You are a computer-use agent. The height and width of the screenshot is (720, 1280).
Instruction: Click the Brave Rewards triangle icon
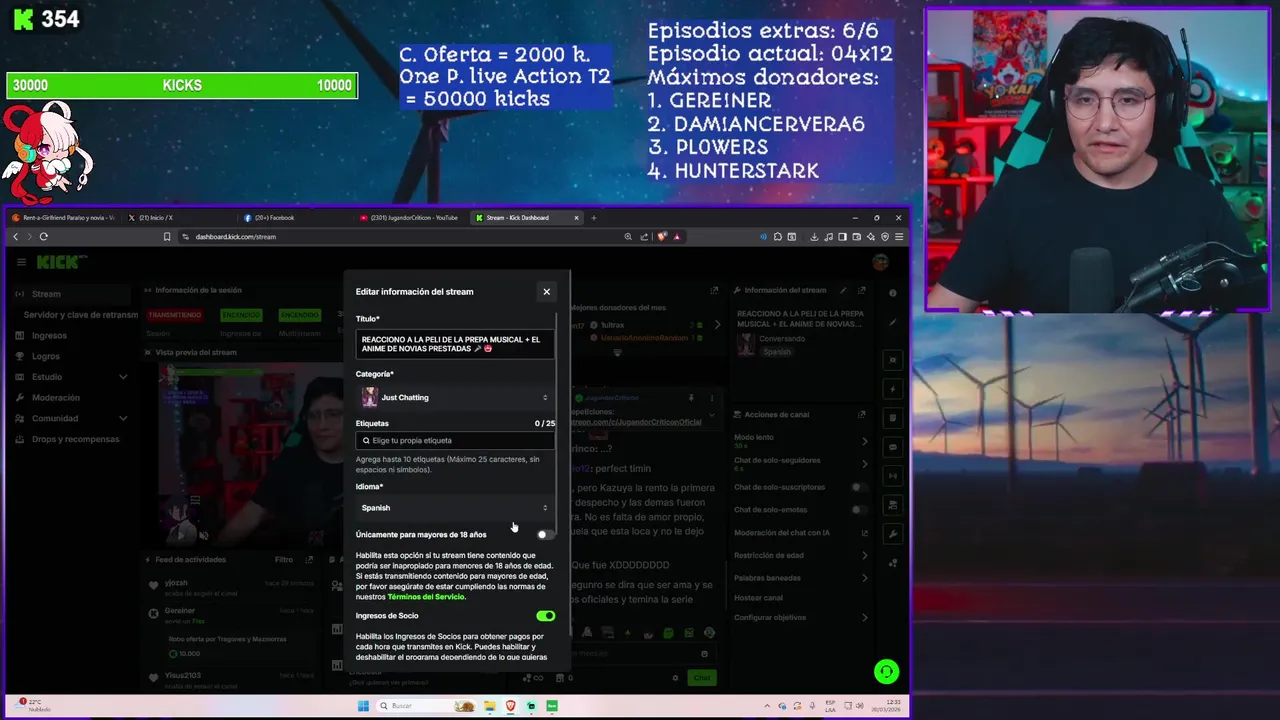click(x=677, y=237)
